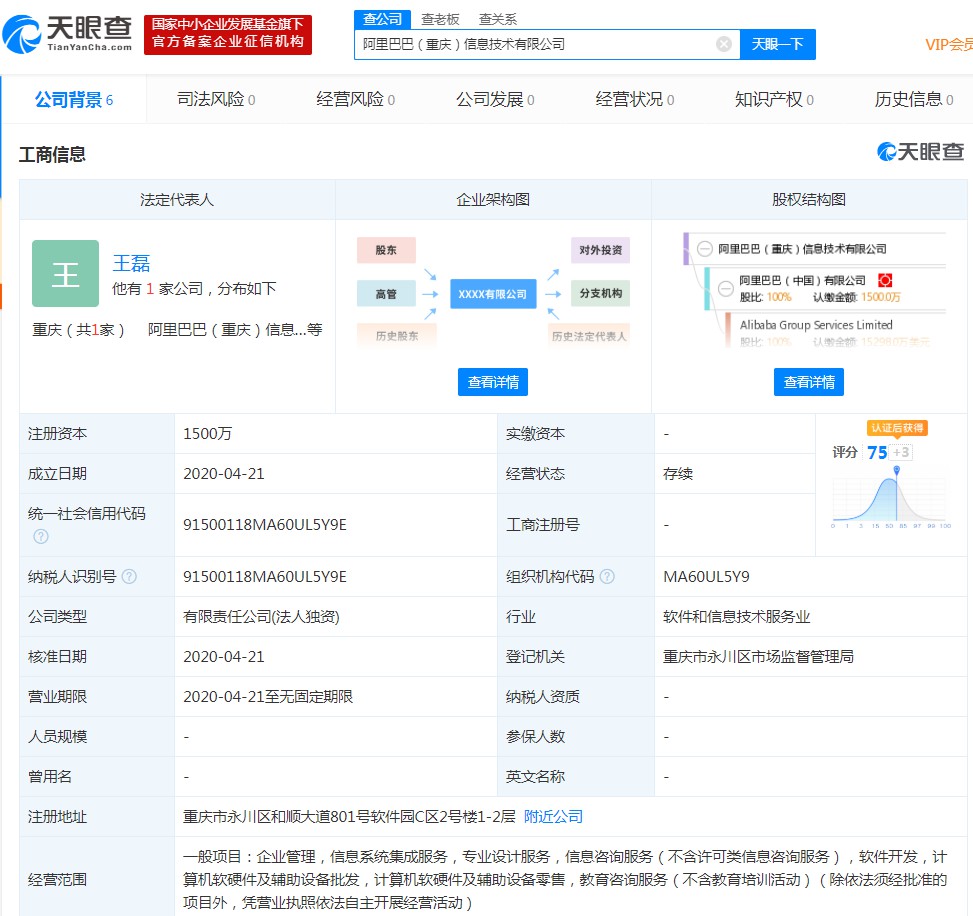Click 查看详情 under 企业架构图
The height and width of the screenshot is (916, 973).
pos(493,382)
